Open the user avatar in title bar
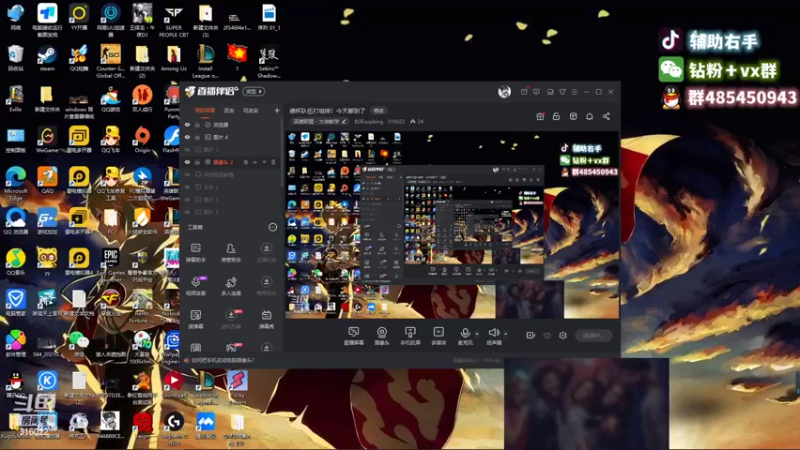 (x=504, y=91)
